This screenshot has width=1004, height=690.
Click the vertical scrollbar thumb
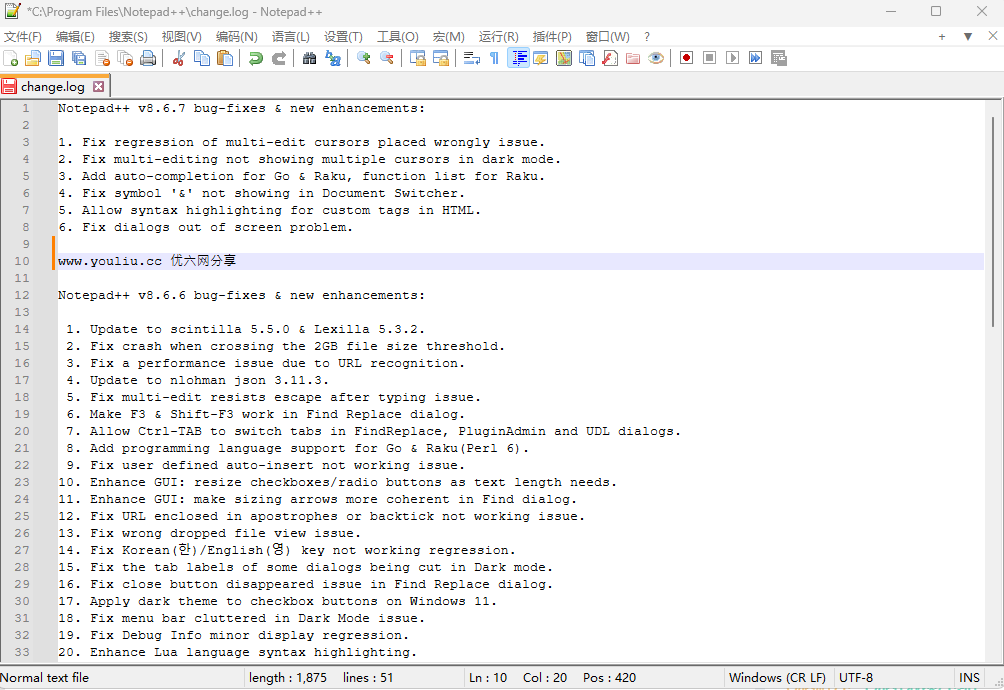[993, 223]
